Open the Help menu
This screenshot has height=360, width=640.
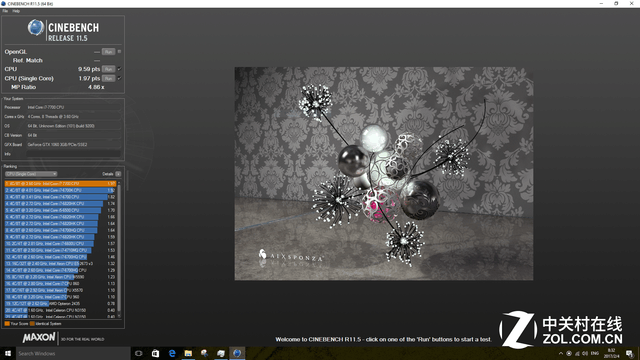pyautogui.click(x=16, y=11)
